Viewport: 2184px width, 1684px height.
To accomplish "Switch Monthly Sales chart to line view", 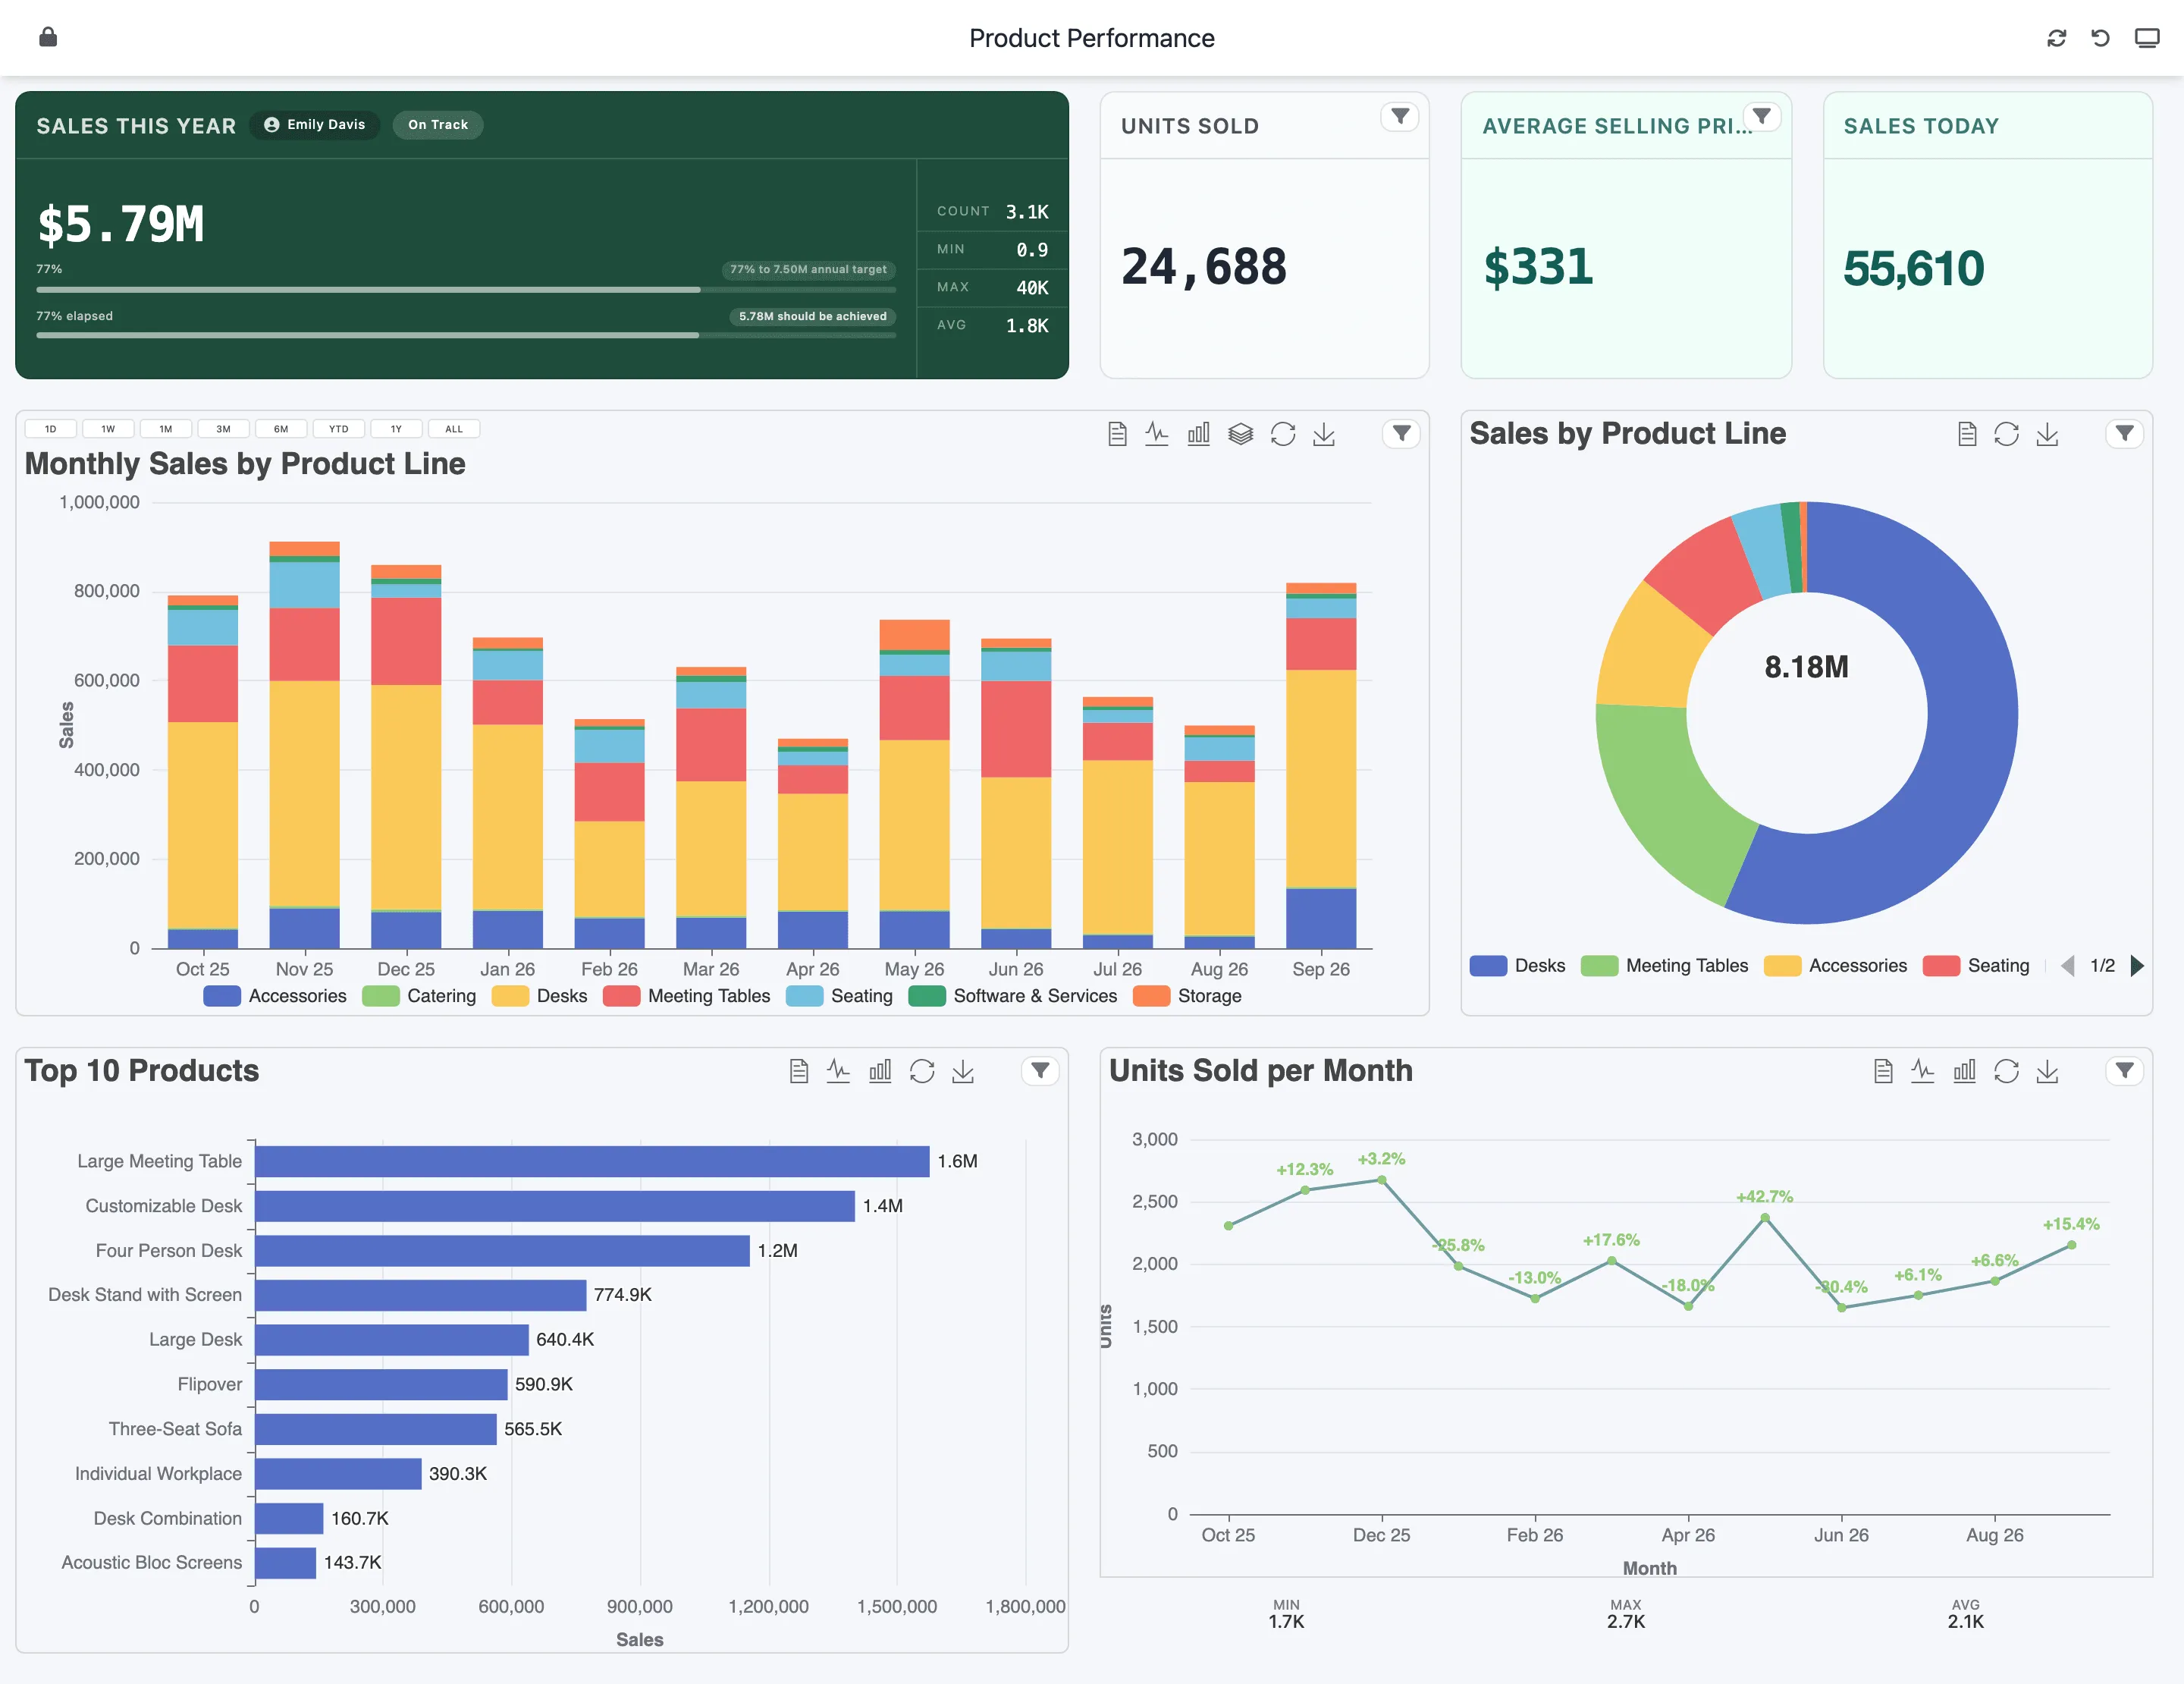I will tap(1157, 434).
